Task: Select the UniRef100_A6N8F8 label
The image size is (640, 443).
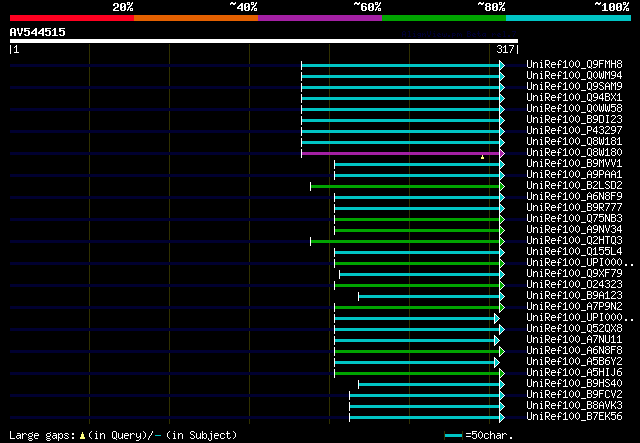Action: 574,351
